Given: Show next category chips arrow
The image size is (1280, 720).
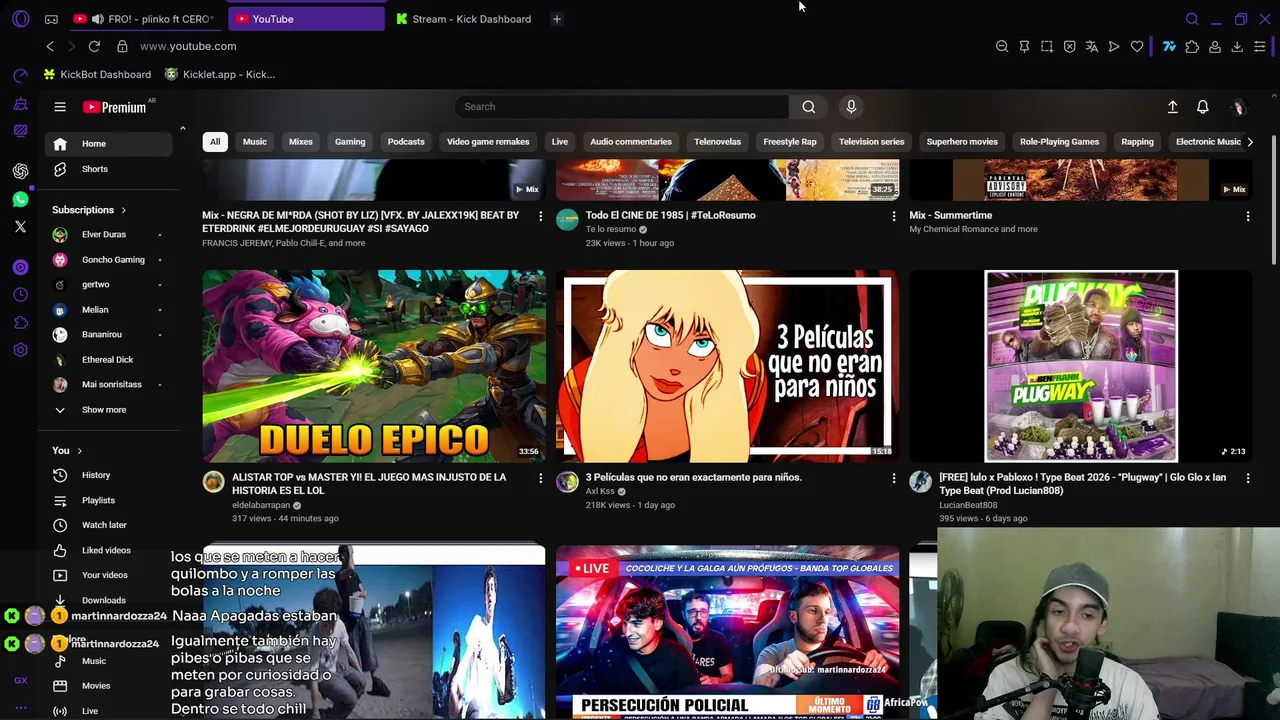Looking at the screenshot, I should tap(1250, 142).
